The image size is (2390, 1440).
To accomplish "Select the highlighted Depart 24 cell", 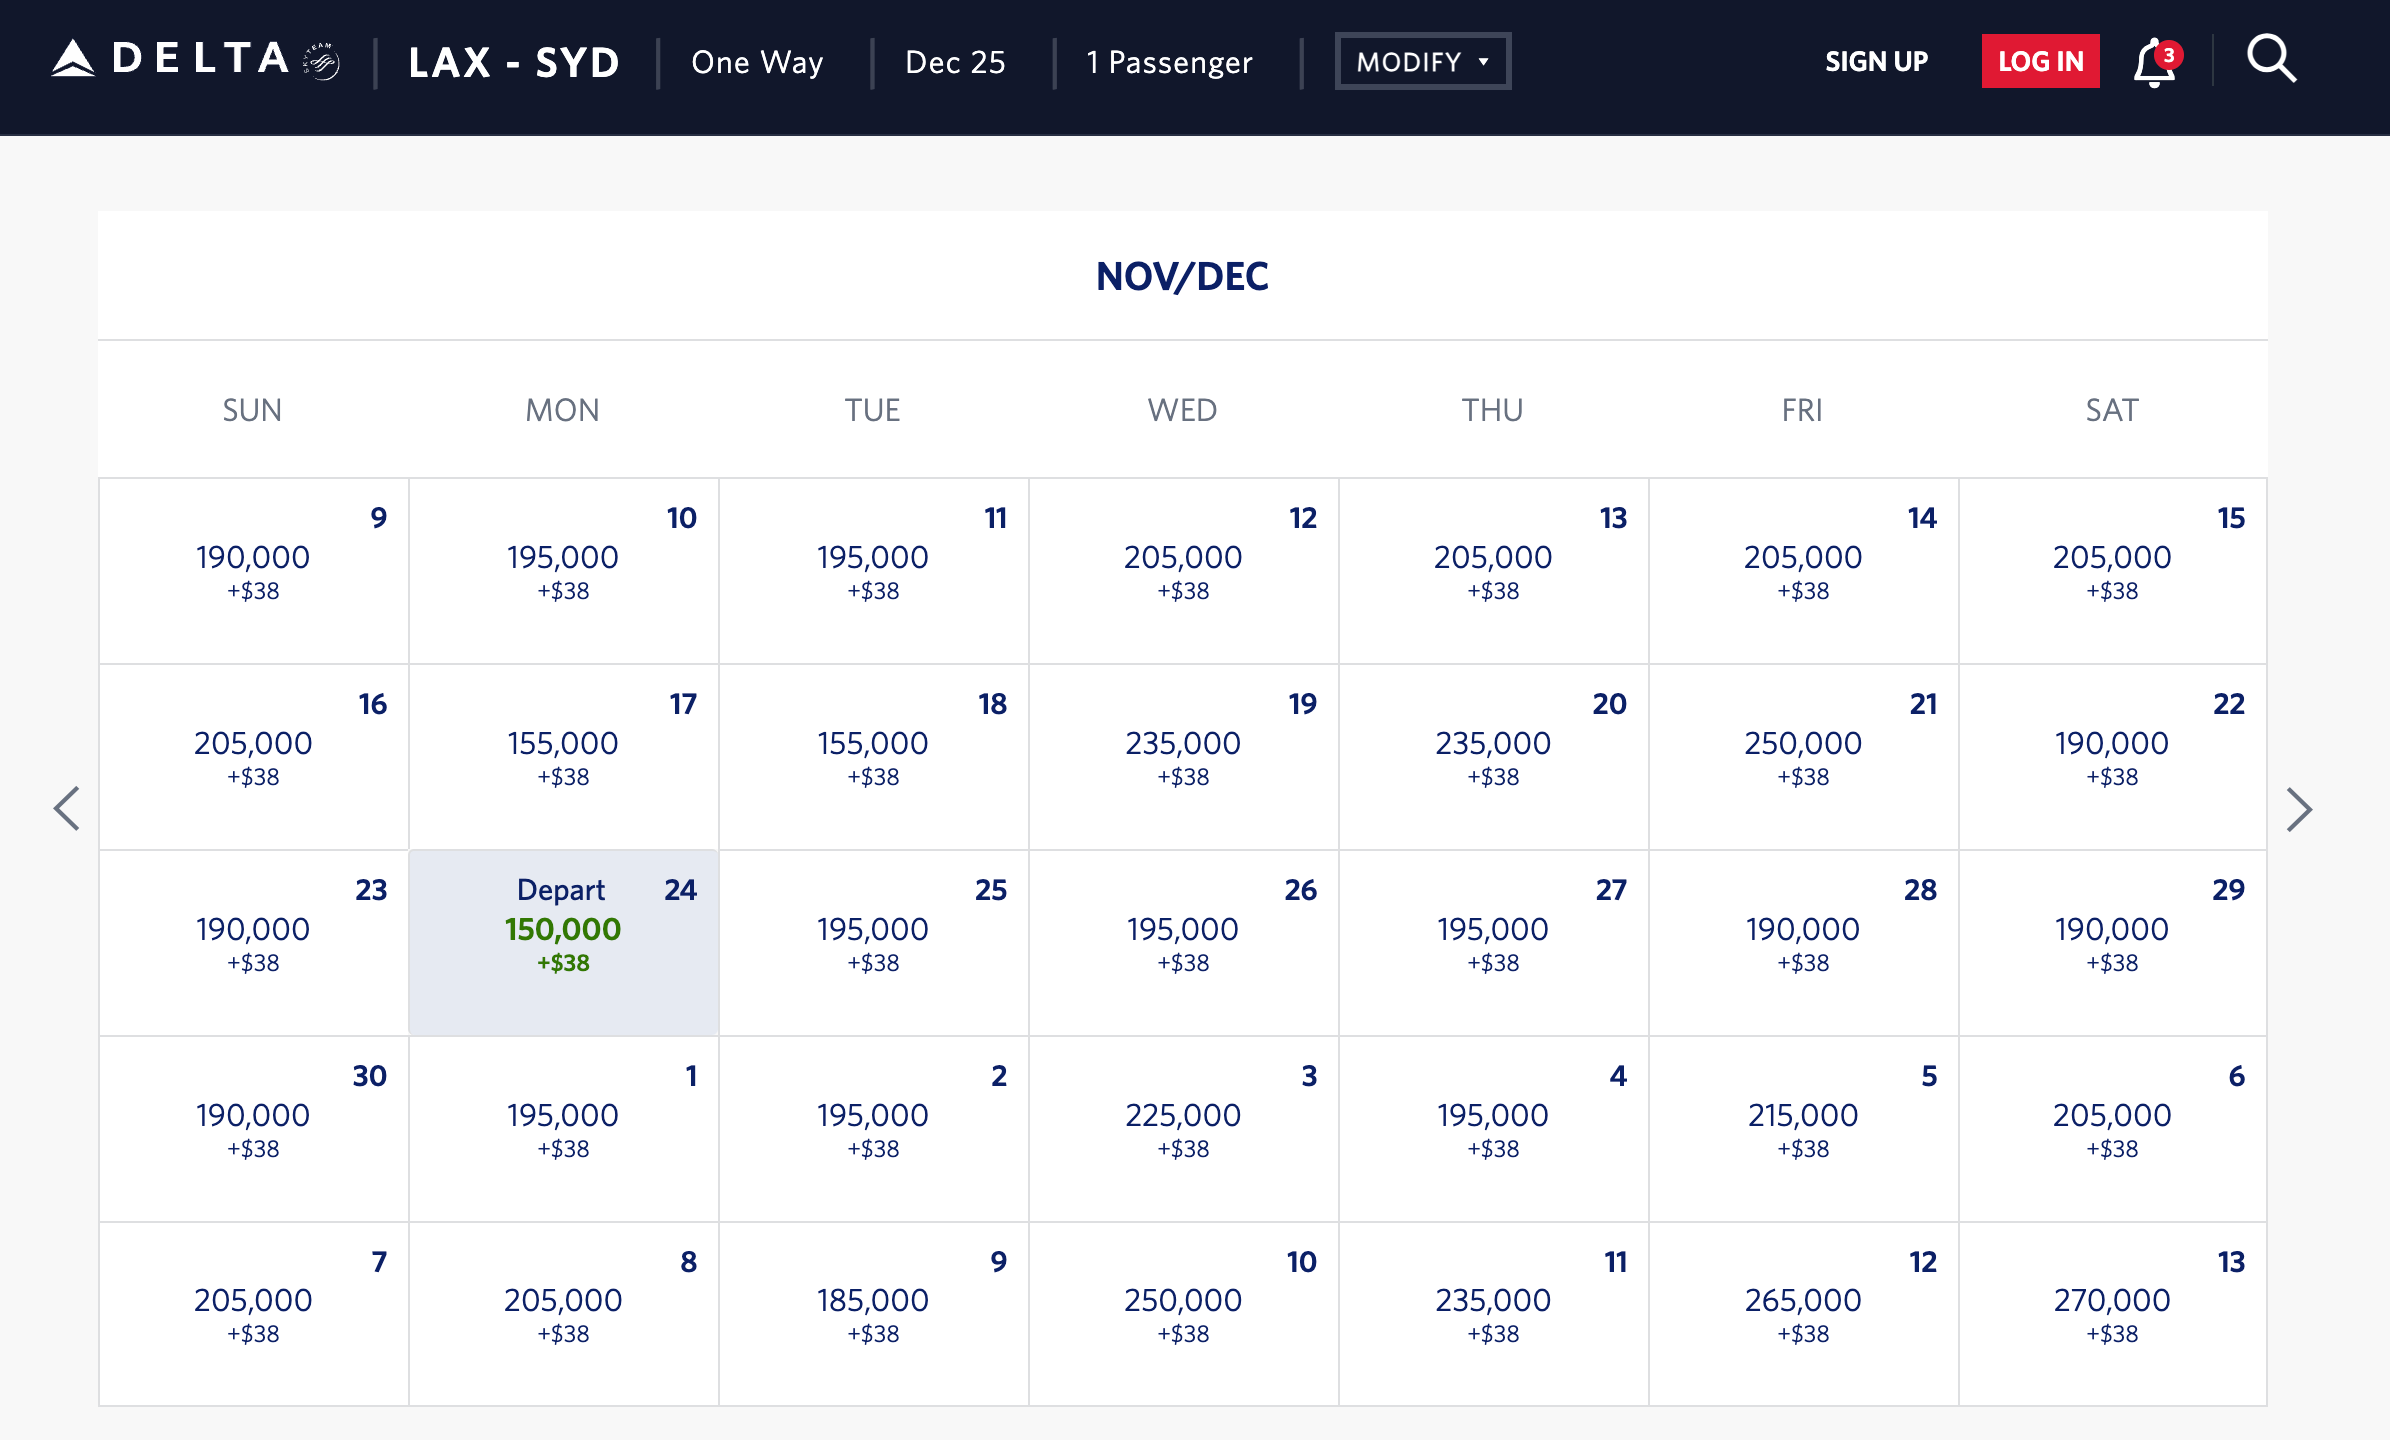I will click(x=564, y=943).
